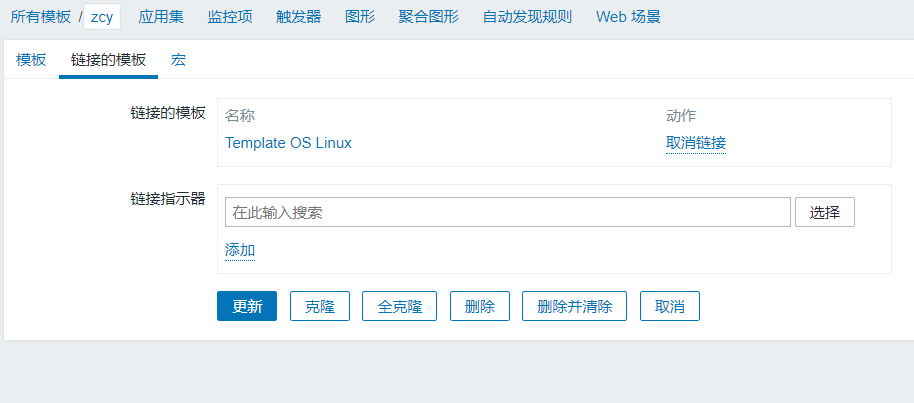Viewport: 914px width, 403px height.
Task: Select the 链接的模板 tab
Action: [x=108, y=59]
